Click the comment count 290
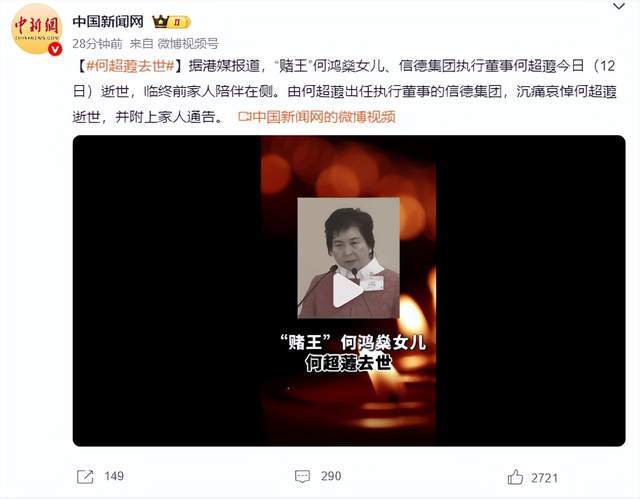 (x=331, y=476)
